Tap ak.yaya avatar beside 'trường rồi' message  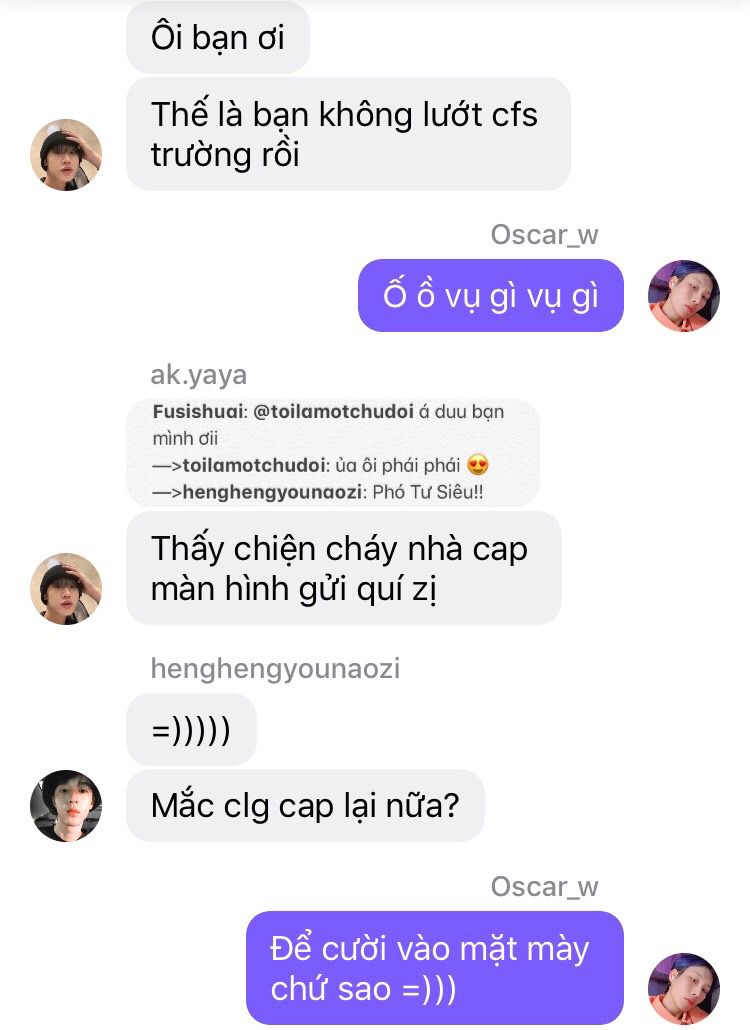(x=66, y=155)
